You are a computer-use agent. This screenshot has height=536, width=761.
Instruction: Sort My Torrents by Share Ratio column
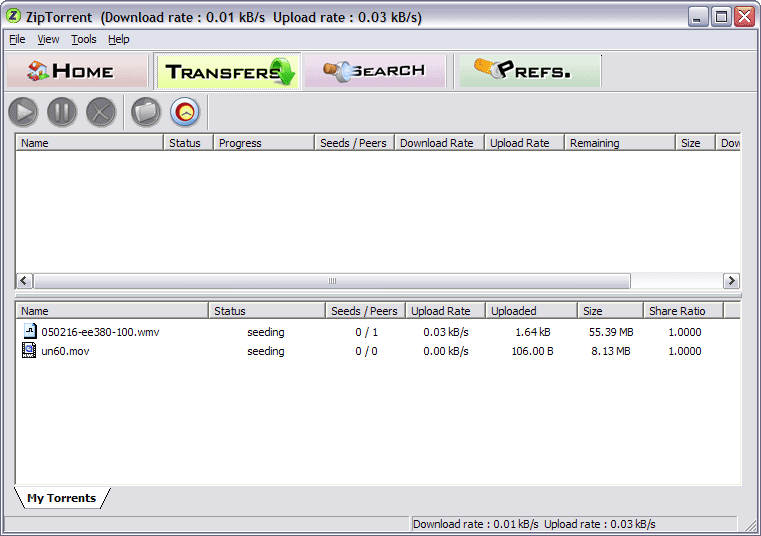[684, 311]
